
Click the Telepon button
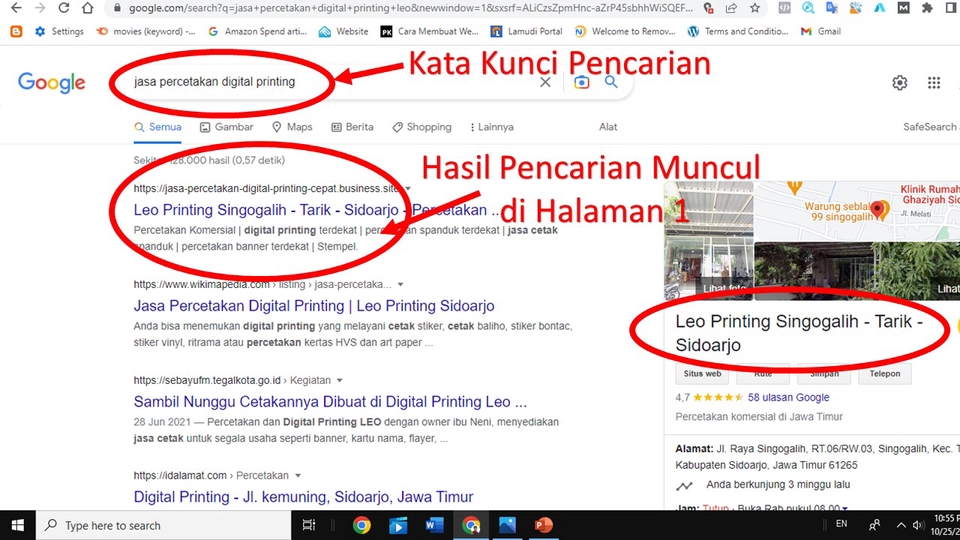tap(885, 373)
